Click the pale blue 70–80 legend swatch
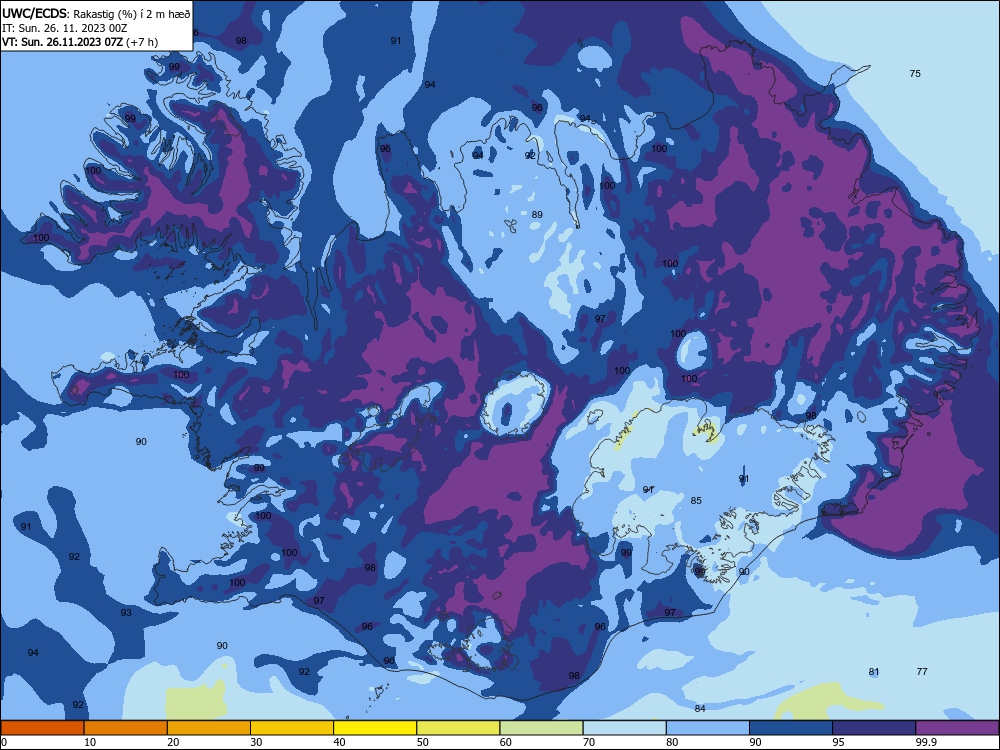This screenshot has width=1000, height=750. pos(624,728)
